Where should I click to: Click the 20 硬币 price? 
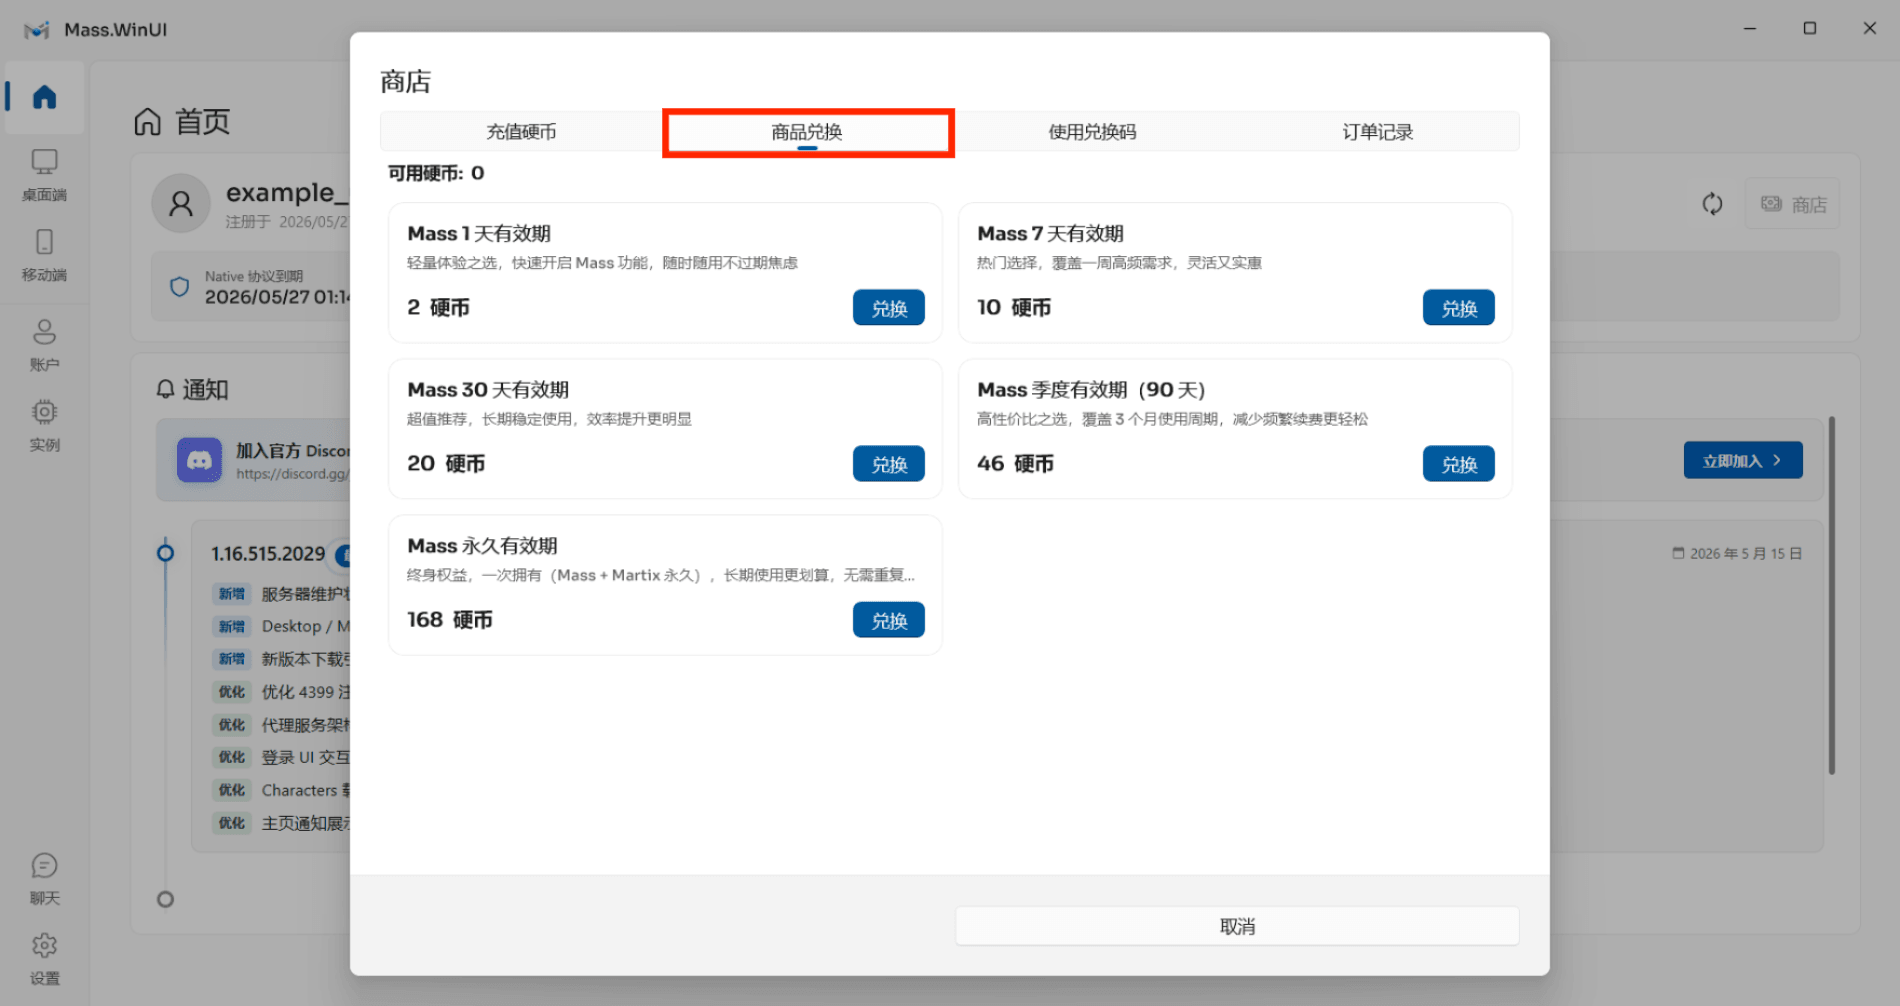pyautogui.click(x=446, y=464)
